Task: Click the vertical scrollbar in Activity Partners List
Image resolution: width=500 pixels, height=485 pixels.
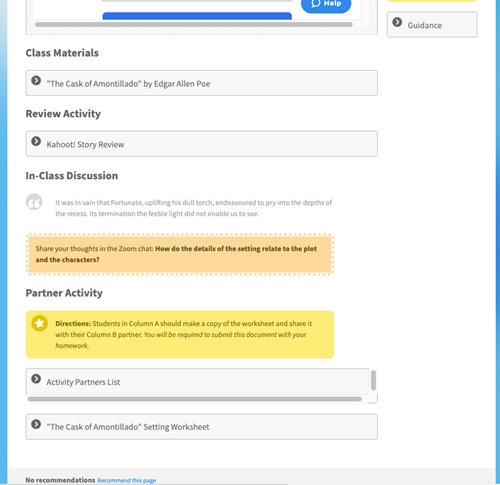Action: pyautogui.click(x=373, y=380)
